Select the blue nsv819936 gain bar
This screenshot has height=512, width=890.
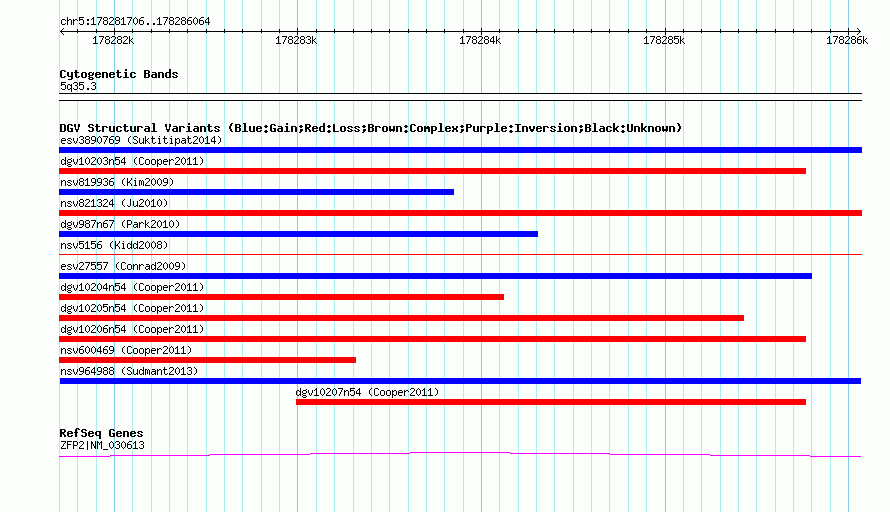257,192
